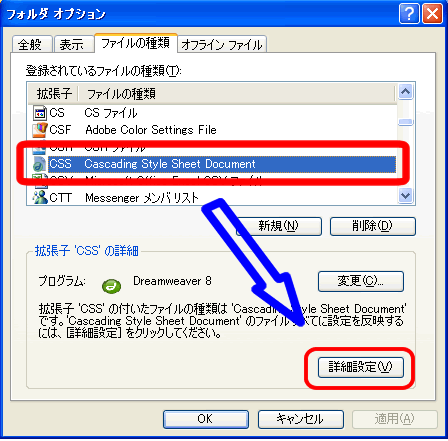Image resolution: width=448 pixels, height=441 pixels.
Task: Sort the list by 拡張子 column header
Action: coord(53,93)
